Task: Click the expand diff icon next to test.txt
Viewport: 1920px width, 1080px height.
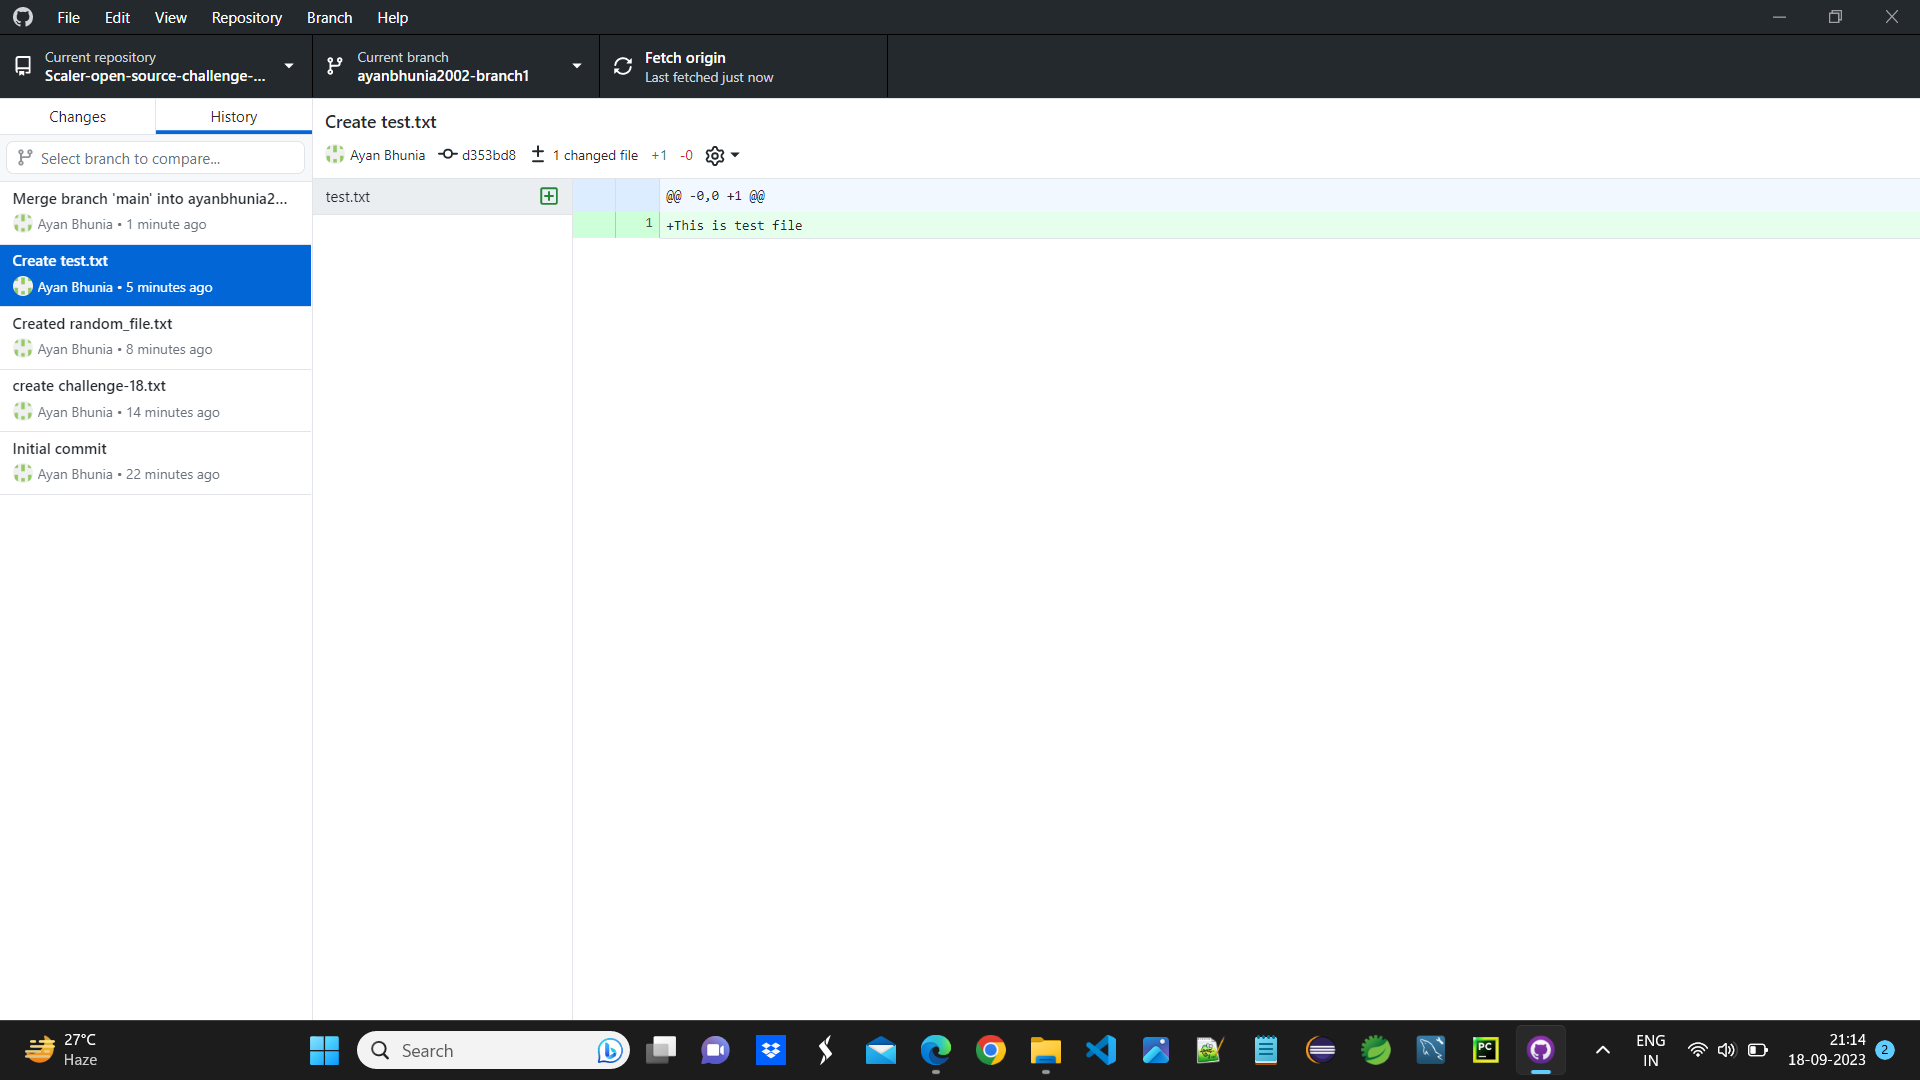Action: tap(549, 196)
